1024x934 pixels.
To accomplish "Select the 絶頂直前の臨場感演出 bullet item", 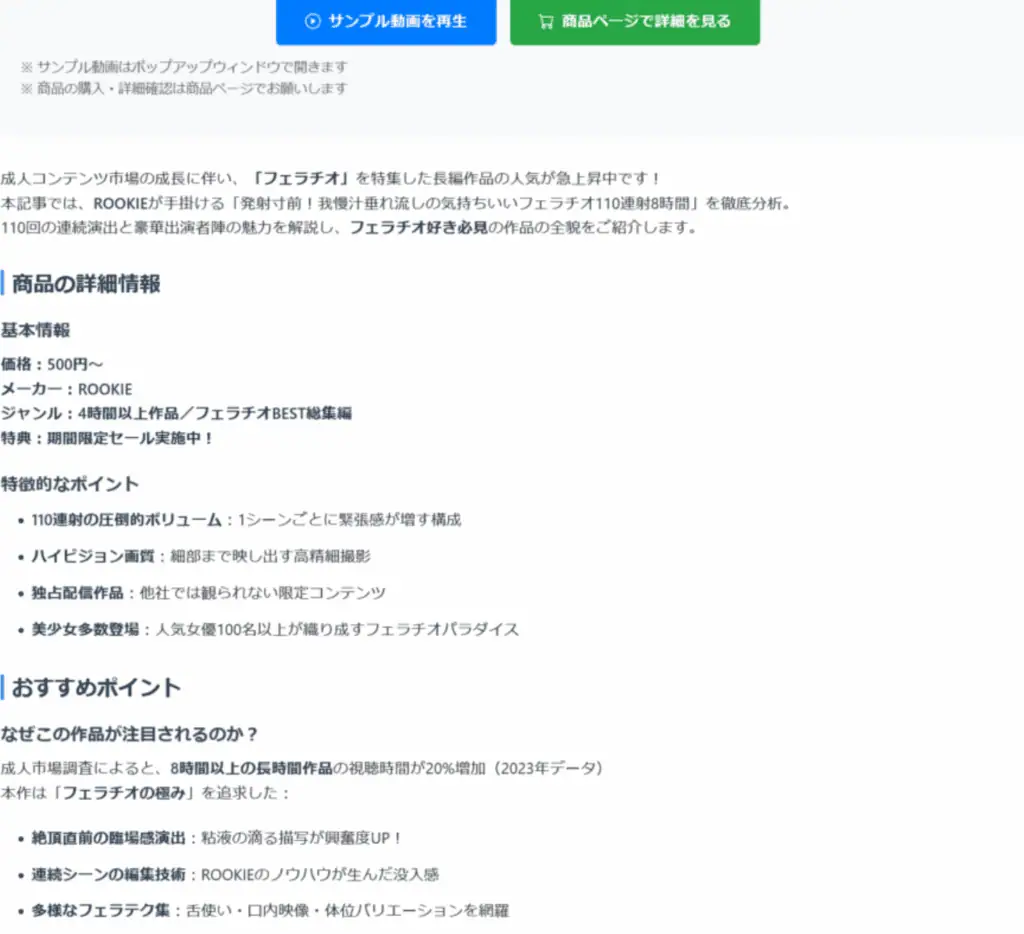I will (216, 837).
